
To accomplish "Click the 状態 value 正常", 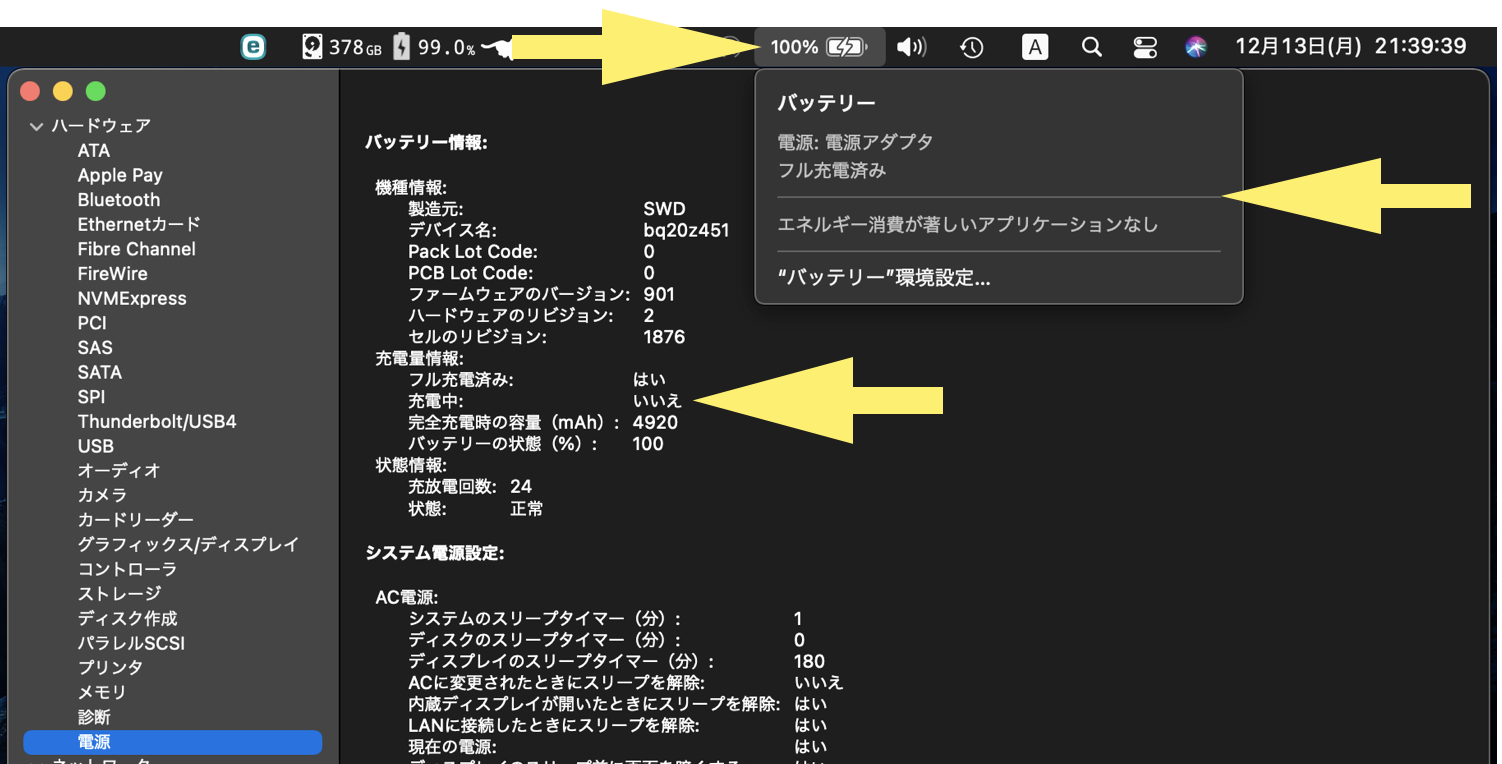I will coord(527,509).
